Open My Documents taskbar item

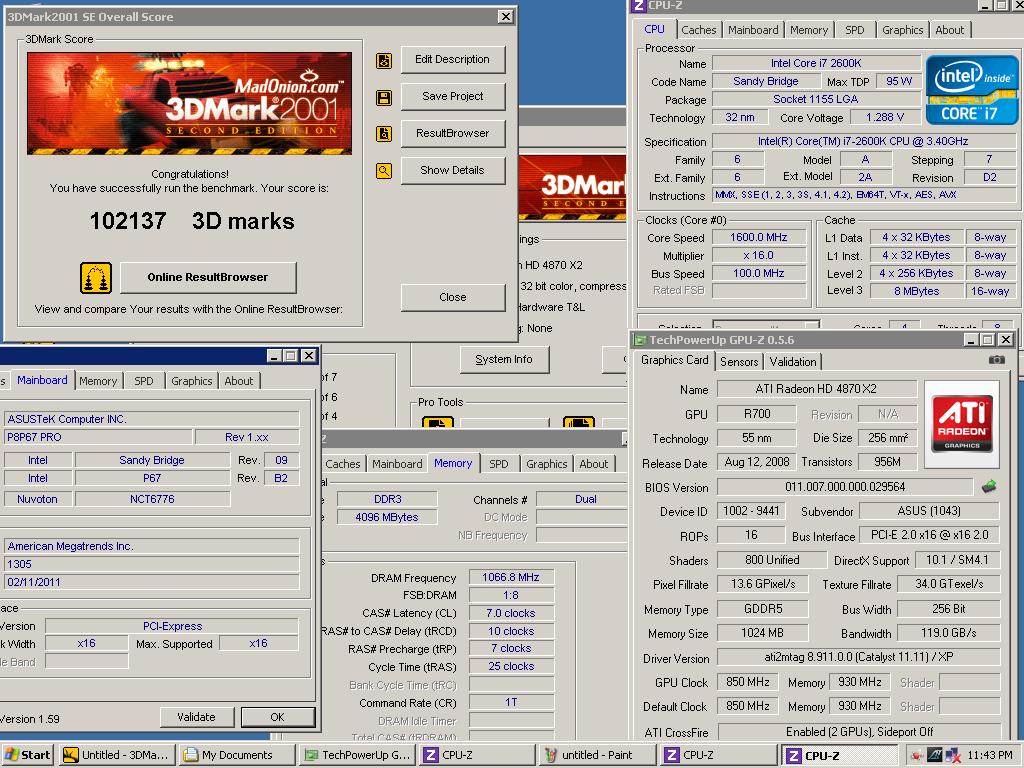pos(236,755)
